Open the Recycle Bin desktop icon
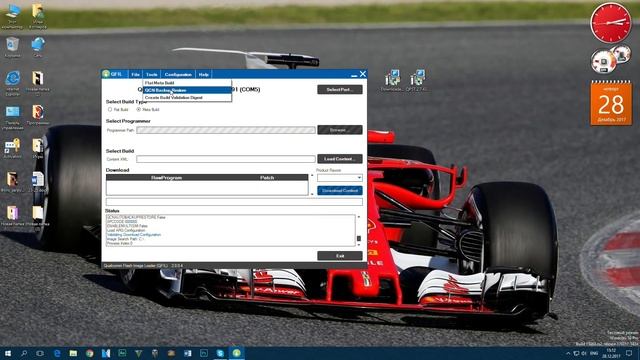The image size is (640, 360). 12,47
